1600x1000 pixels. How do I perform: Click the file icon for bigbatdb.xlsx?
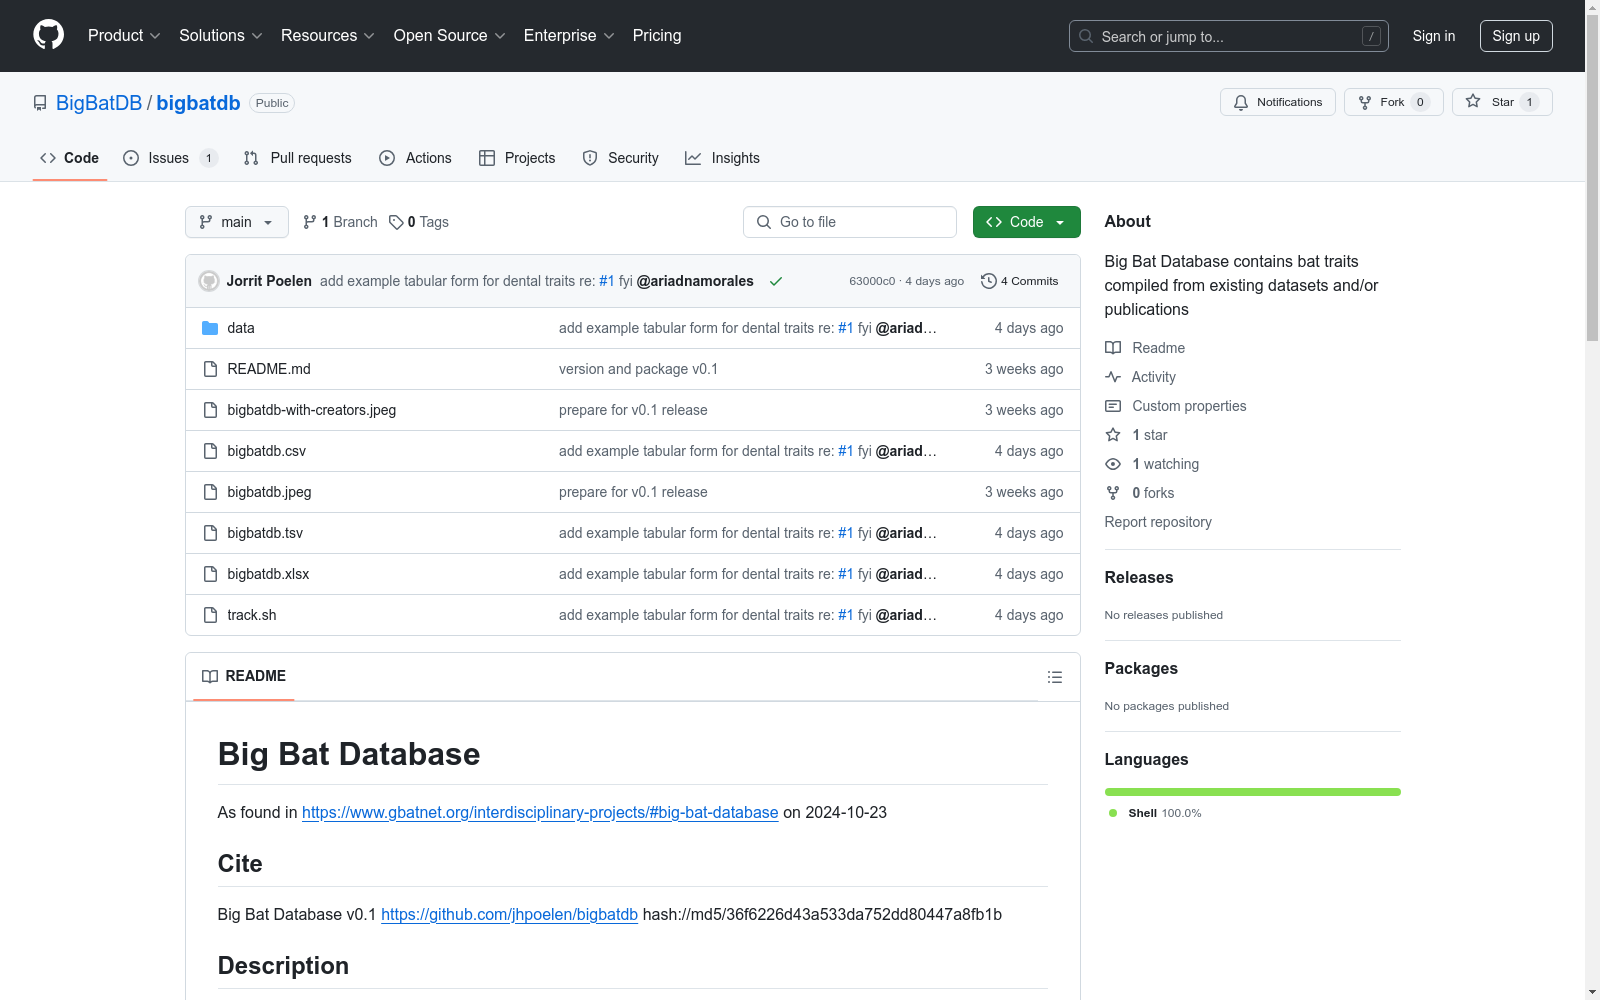[210, 574]
